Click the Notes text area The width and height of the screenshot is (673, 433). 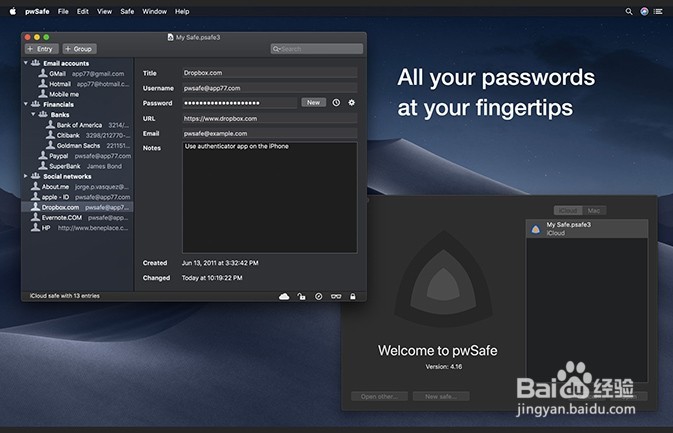270,197
